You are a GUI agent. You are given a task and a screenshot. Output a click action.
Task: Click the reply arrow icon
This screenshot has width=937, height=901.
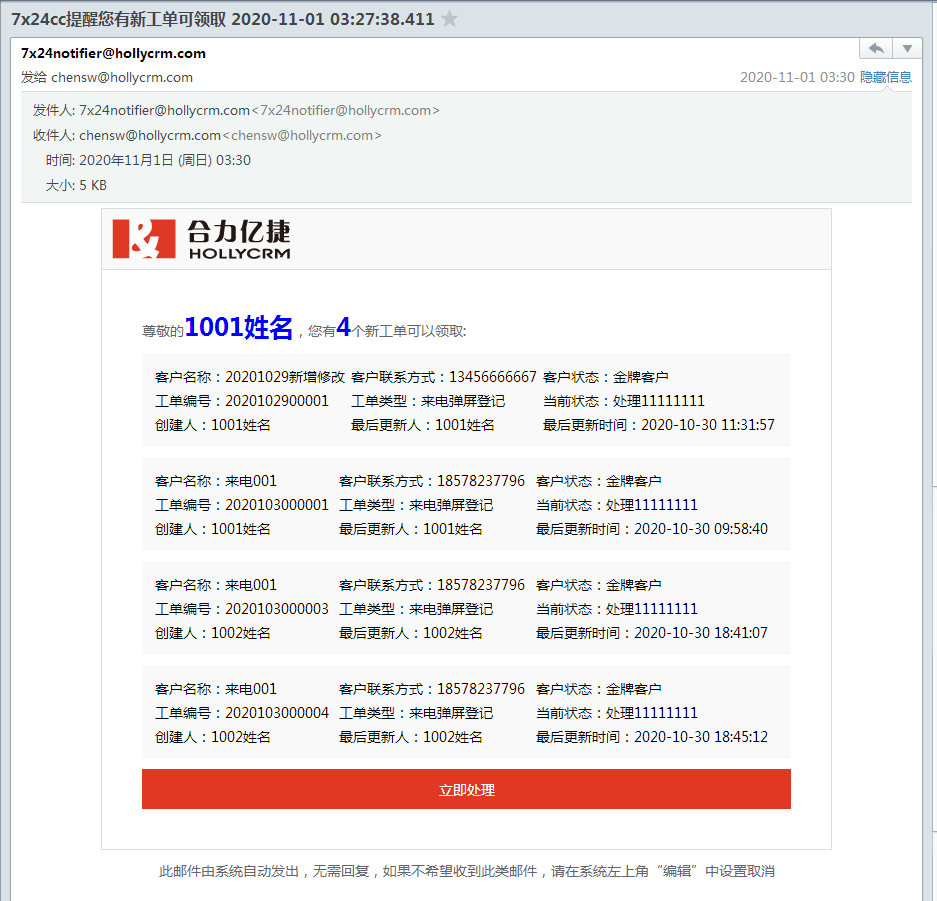coord(875,49)
